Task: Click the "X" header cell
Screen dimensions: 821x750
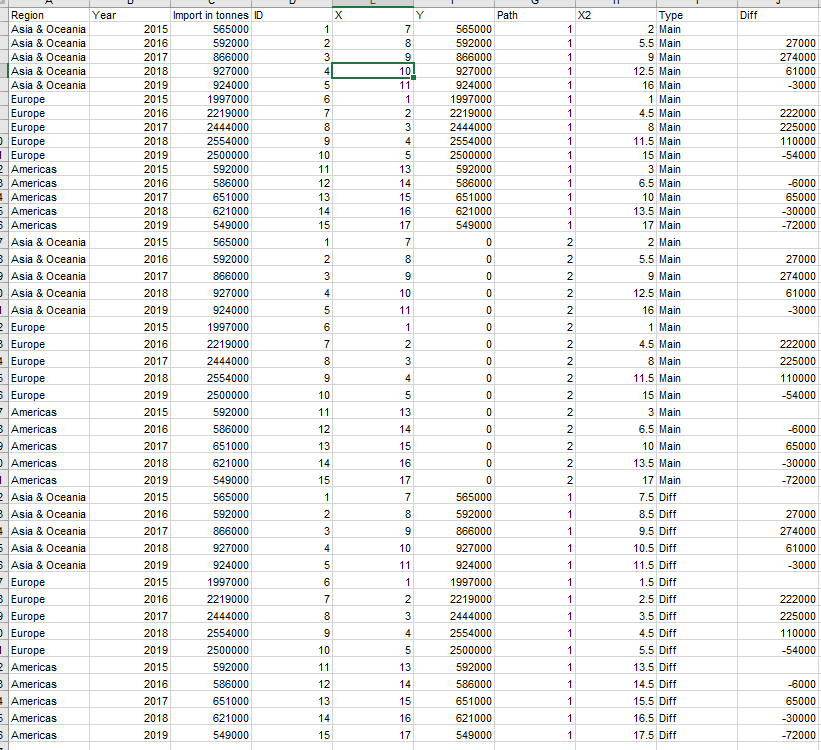Action: (x=371, y=16)
